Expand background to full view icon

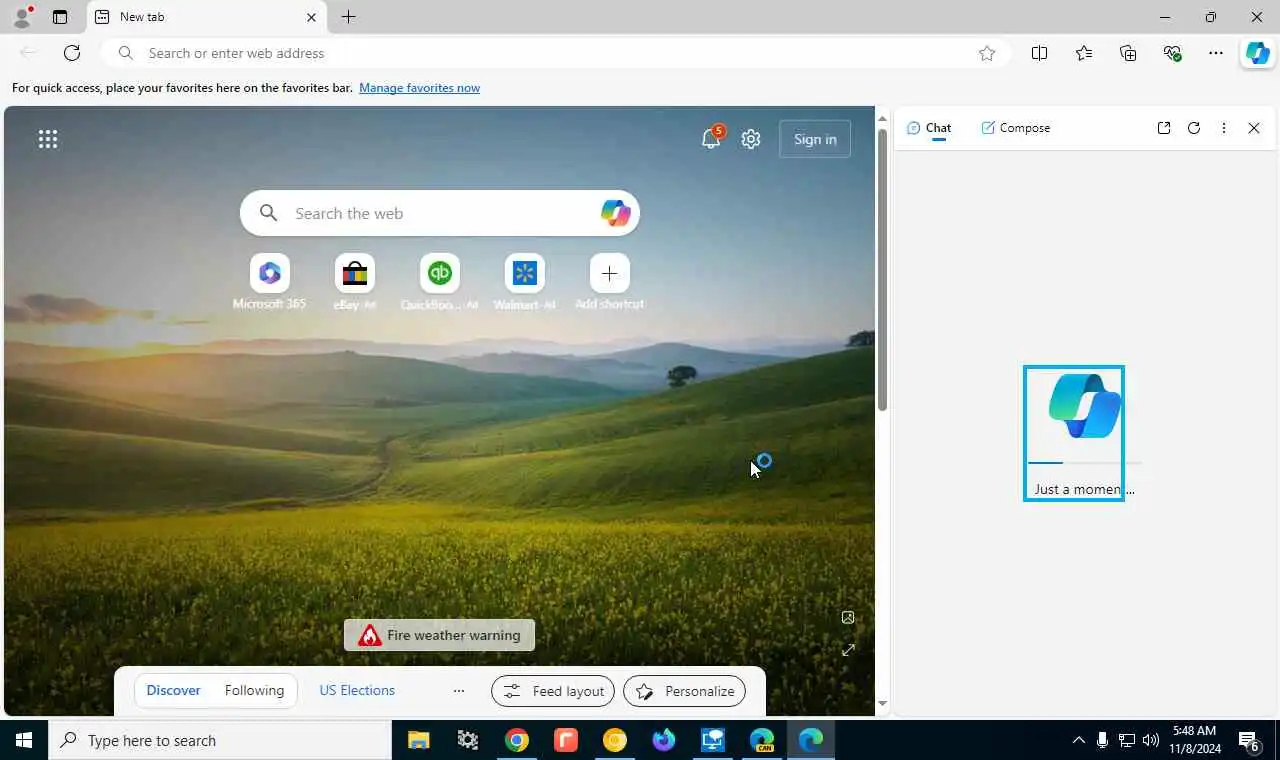click(x=848, y=650)
